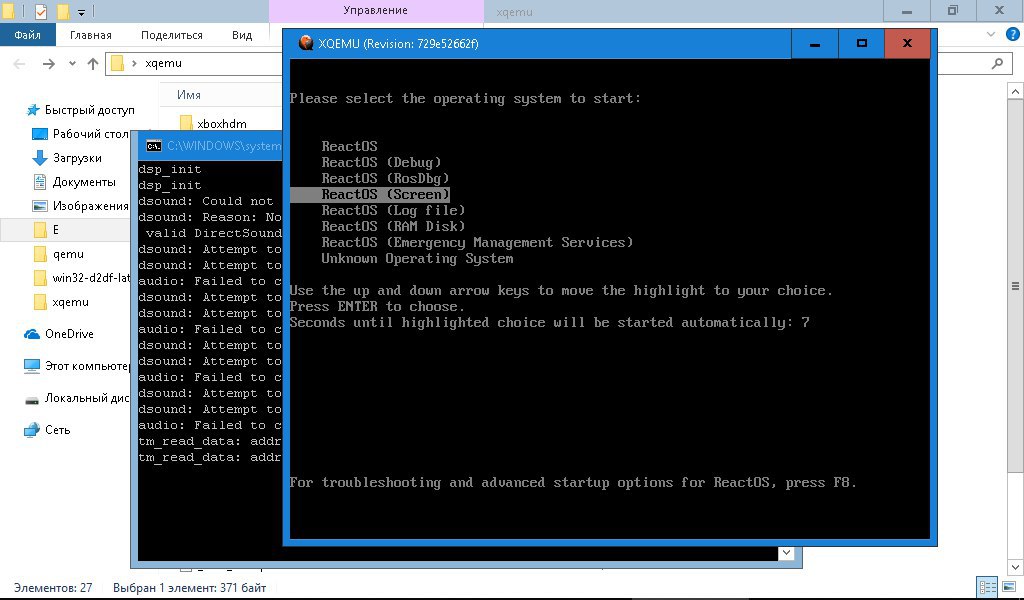Click Explorer scrollbar down arrow
1024x600 pixels.
1016,567
